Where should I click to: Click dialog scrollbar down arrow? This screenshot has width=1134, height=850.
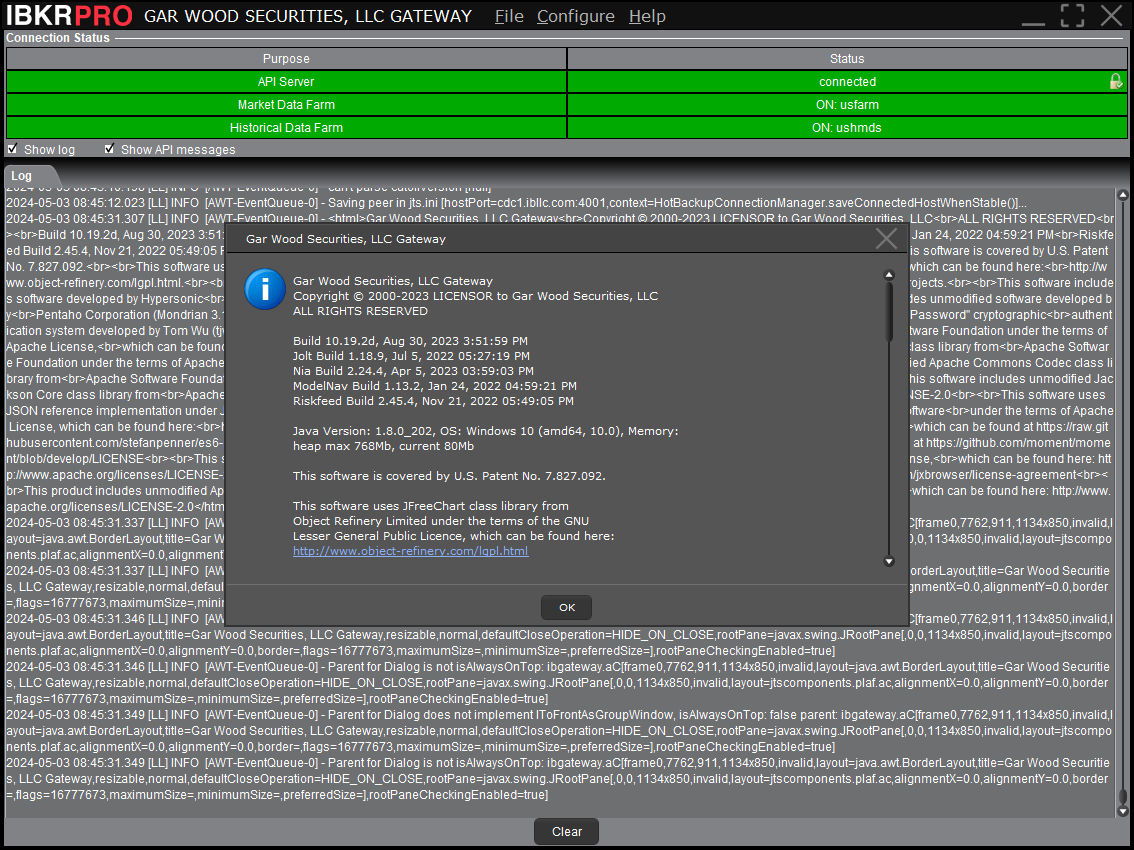(x=890, y=561)
